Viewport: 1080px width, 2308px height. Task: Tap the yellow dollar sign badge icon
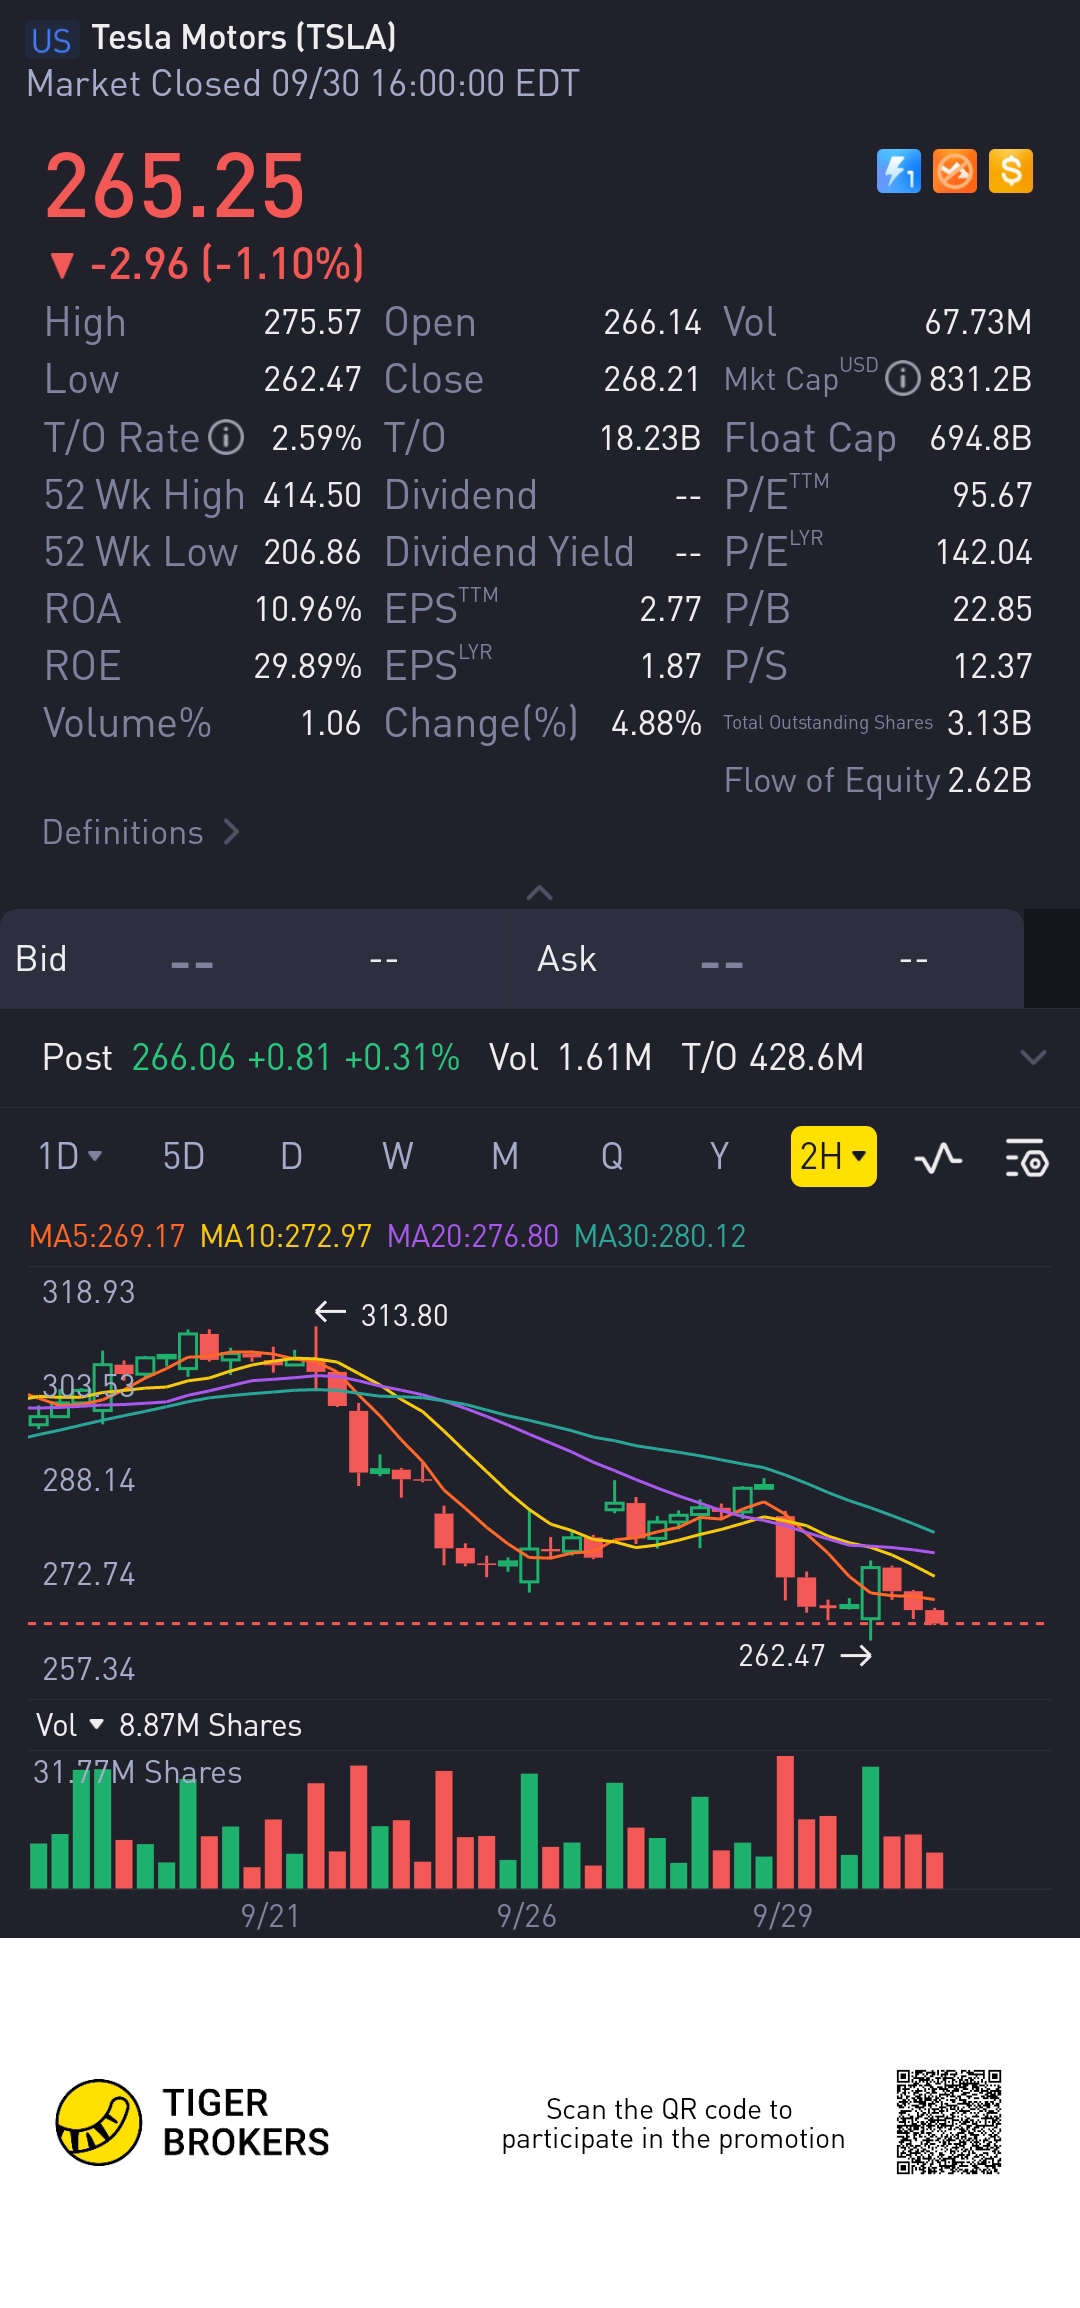coord(1010,171)
